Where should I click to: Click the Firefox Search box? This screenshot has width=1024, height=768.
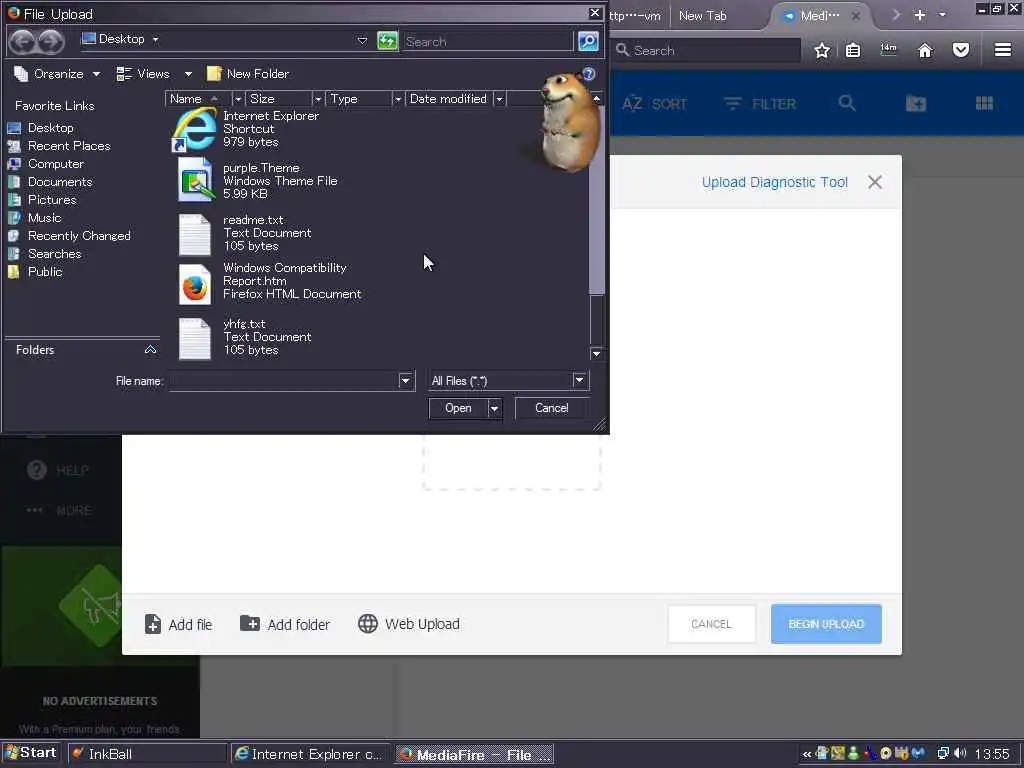tap(707, 50)
